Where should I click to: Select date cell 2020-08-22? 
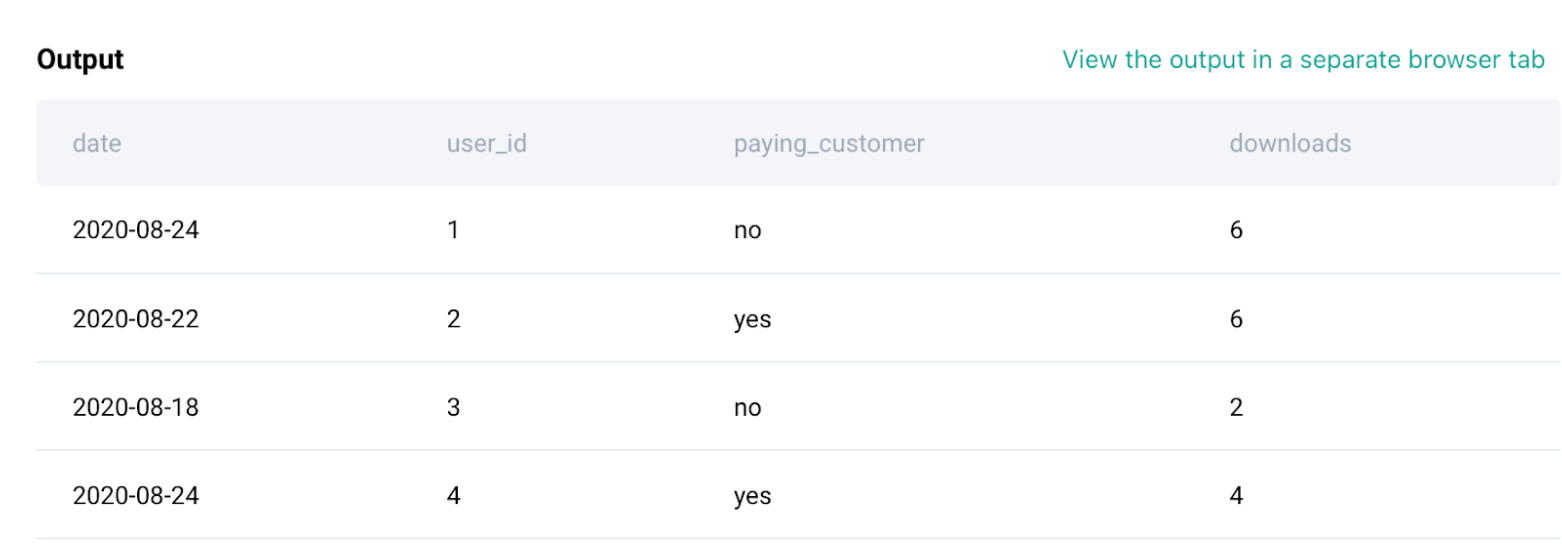tap(136, 320)
